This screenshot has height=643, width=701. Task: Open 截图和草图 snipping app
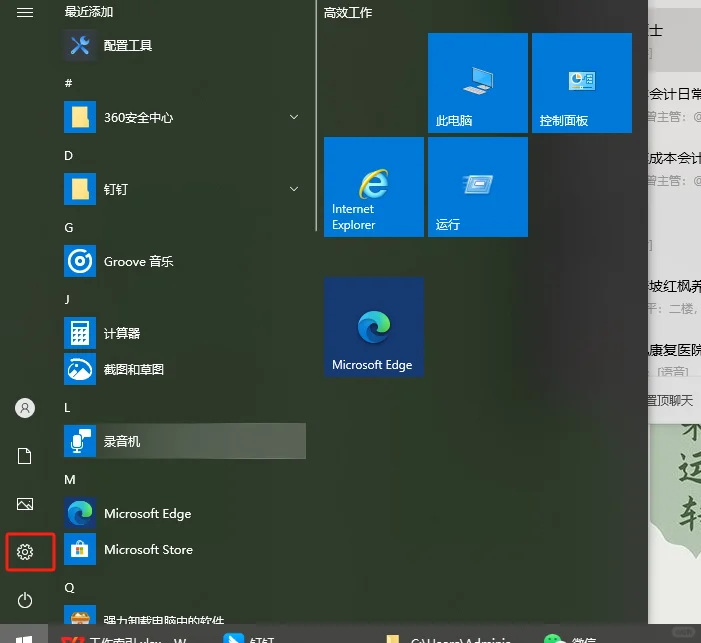[x=185, y=369]
